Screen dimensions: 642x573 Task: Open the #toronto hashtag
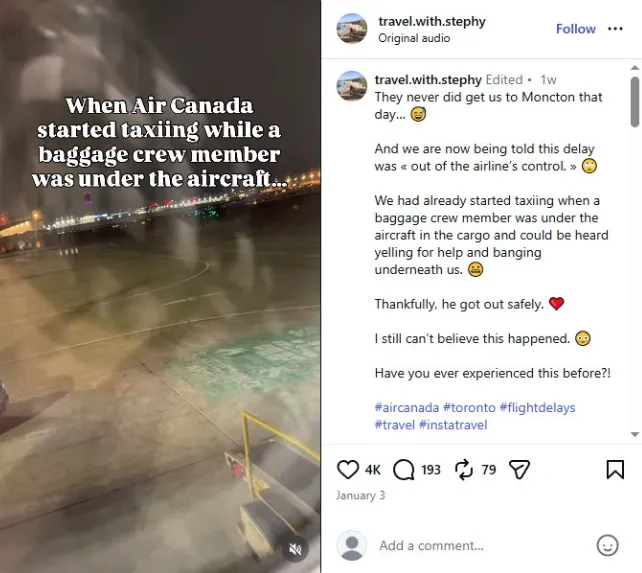point(469,408)
